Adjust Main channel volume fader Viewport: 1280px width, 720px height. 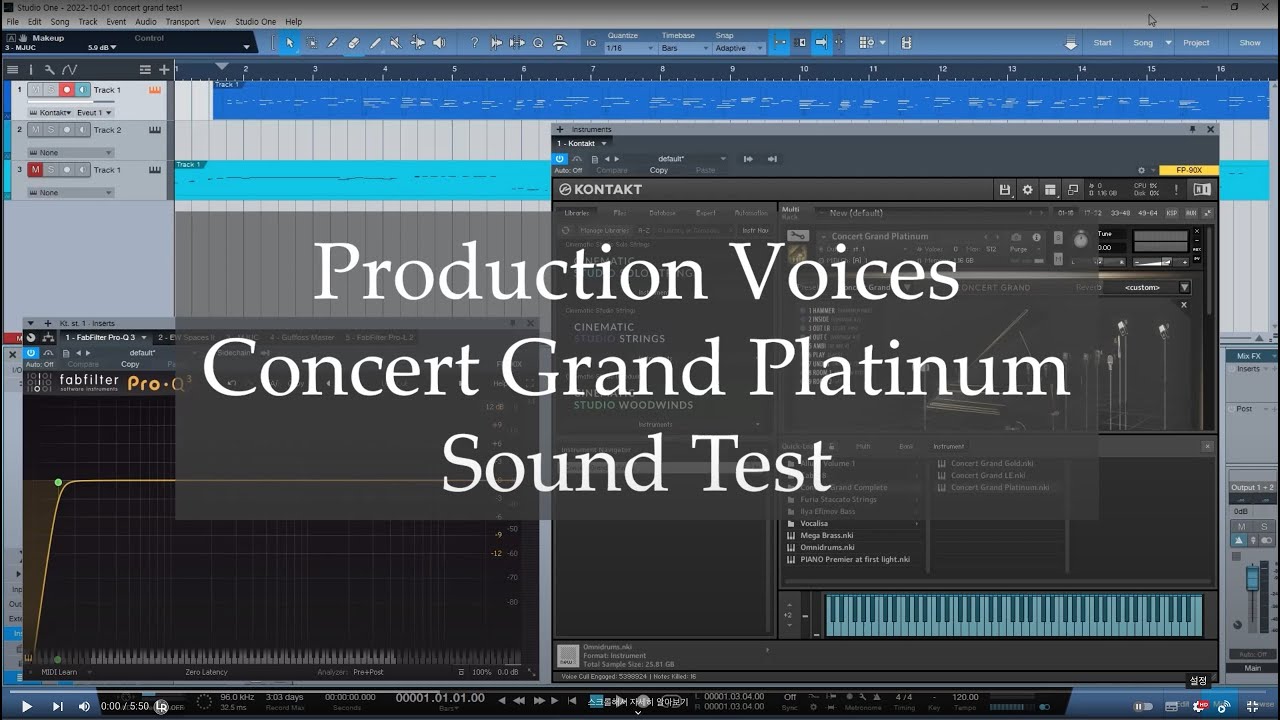pos(1251,580)
